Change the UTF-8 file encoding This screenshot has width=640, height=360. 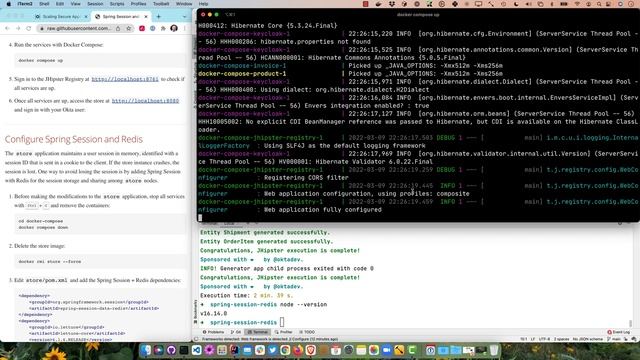544,339
